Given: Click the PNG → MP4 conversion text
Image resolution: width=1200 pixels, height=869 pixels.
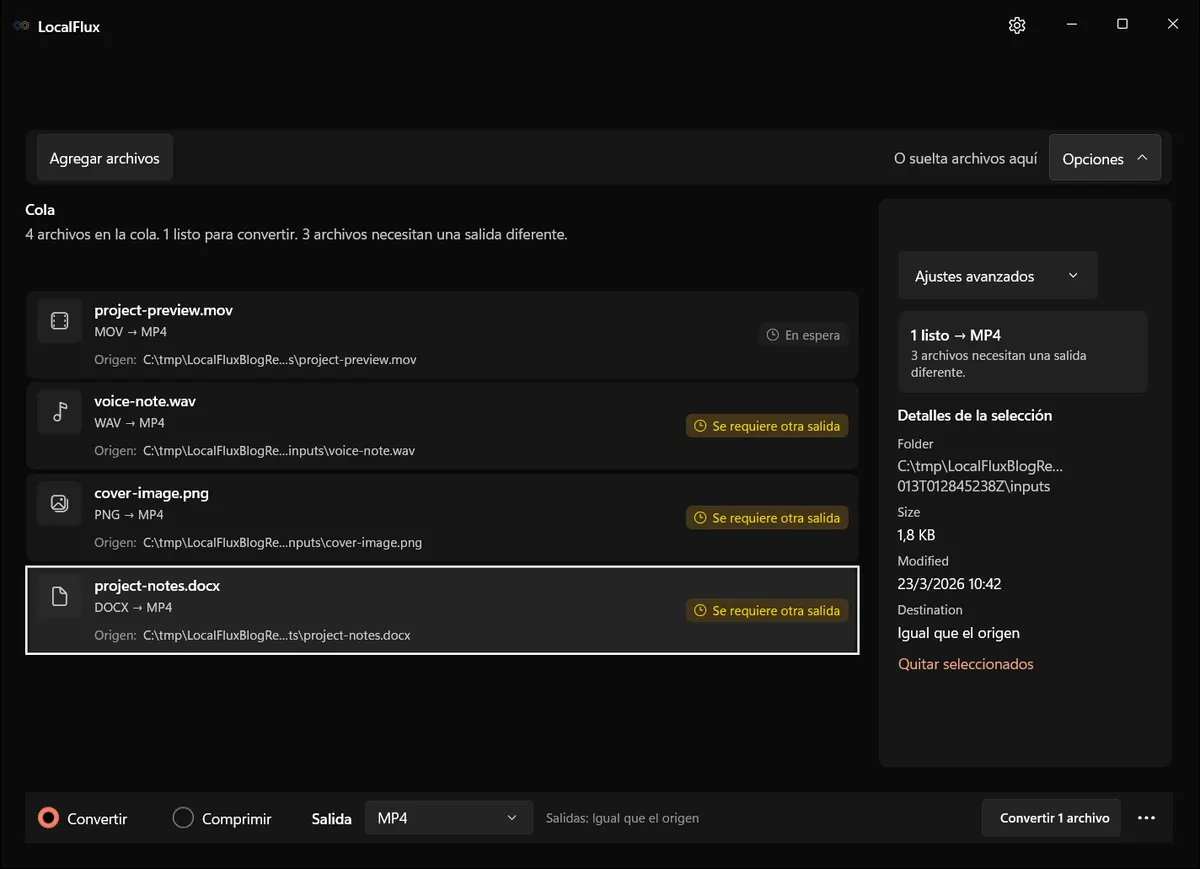Looking at the screenshot, I should [129, 515].
